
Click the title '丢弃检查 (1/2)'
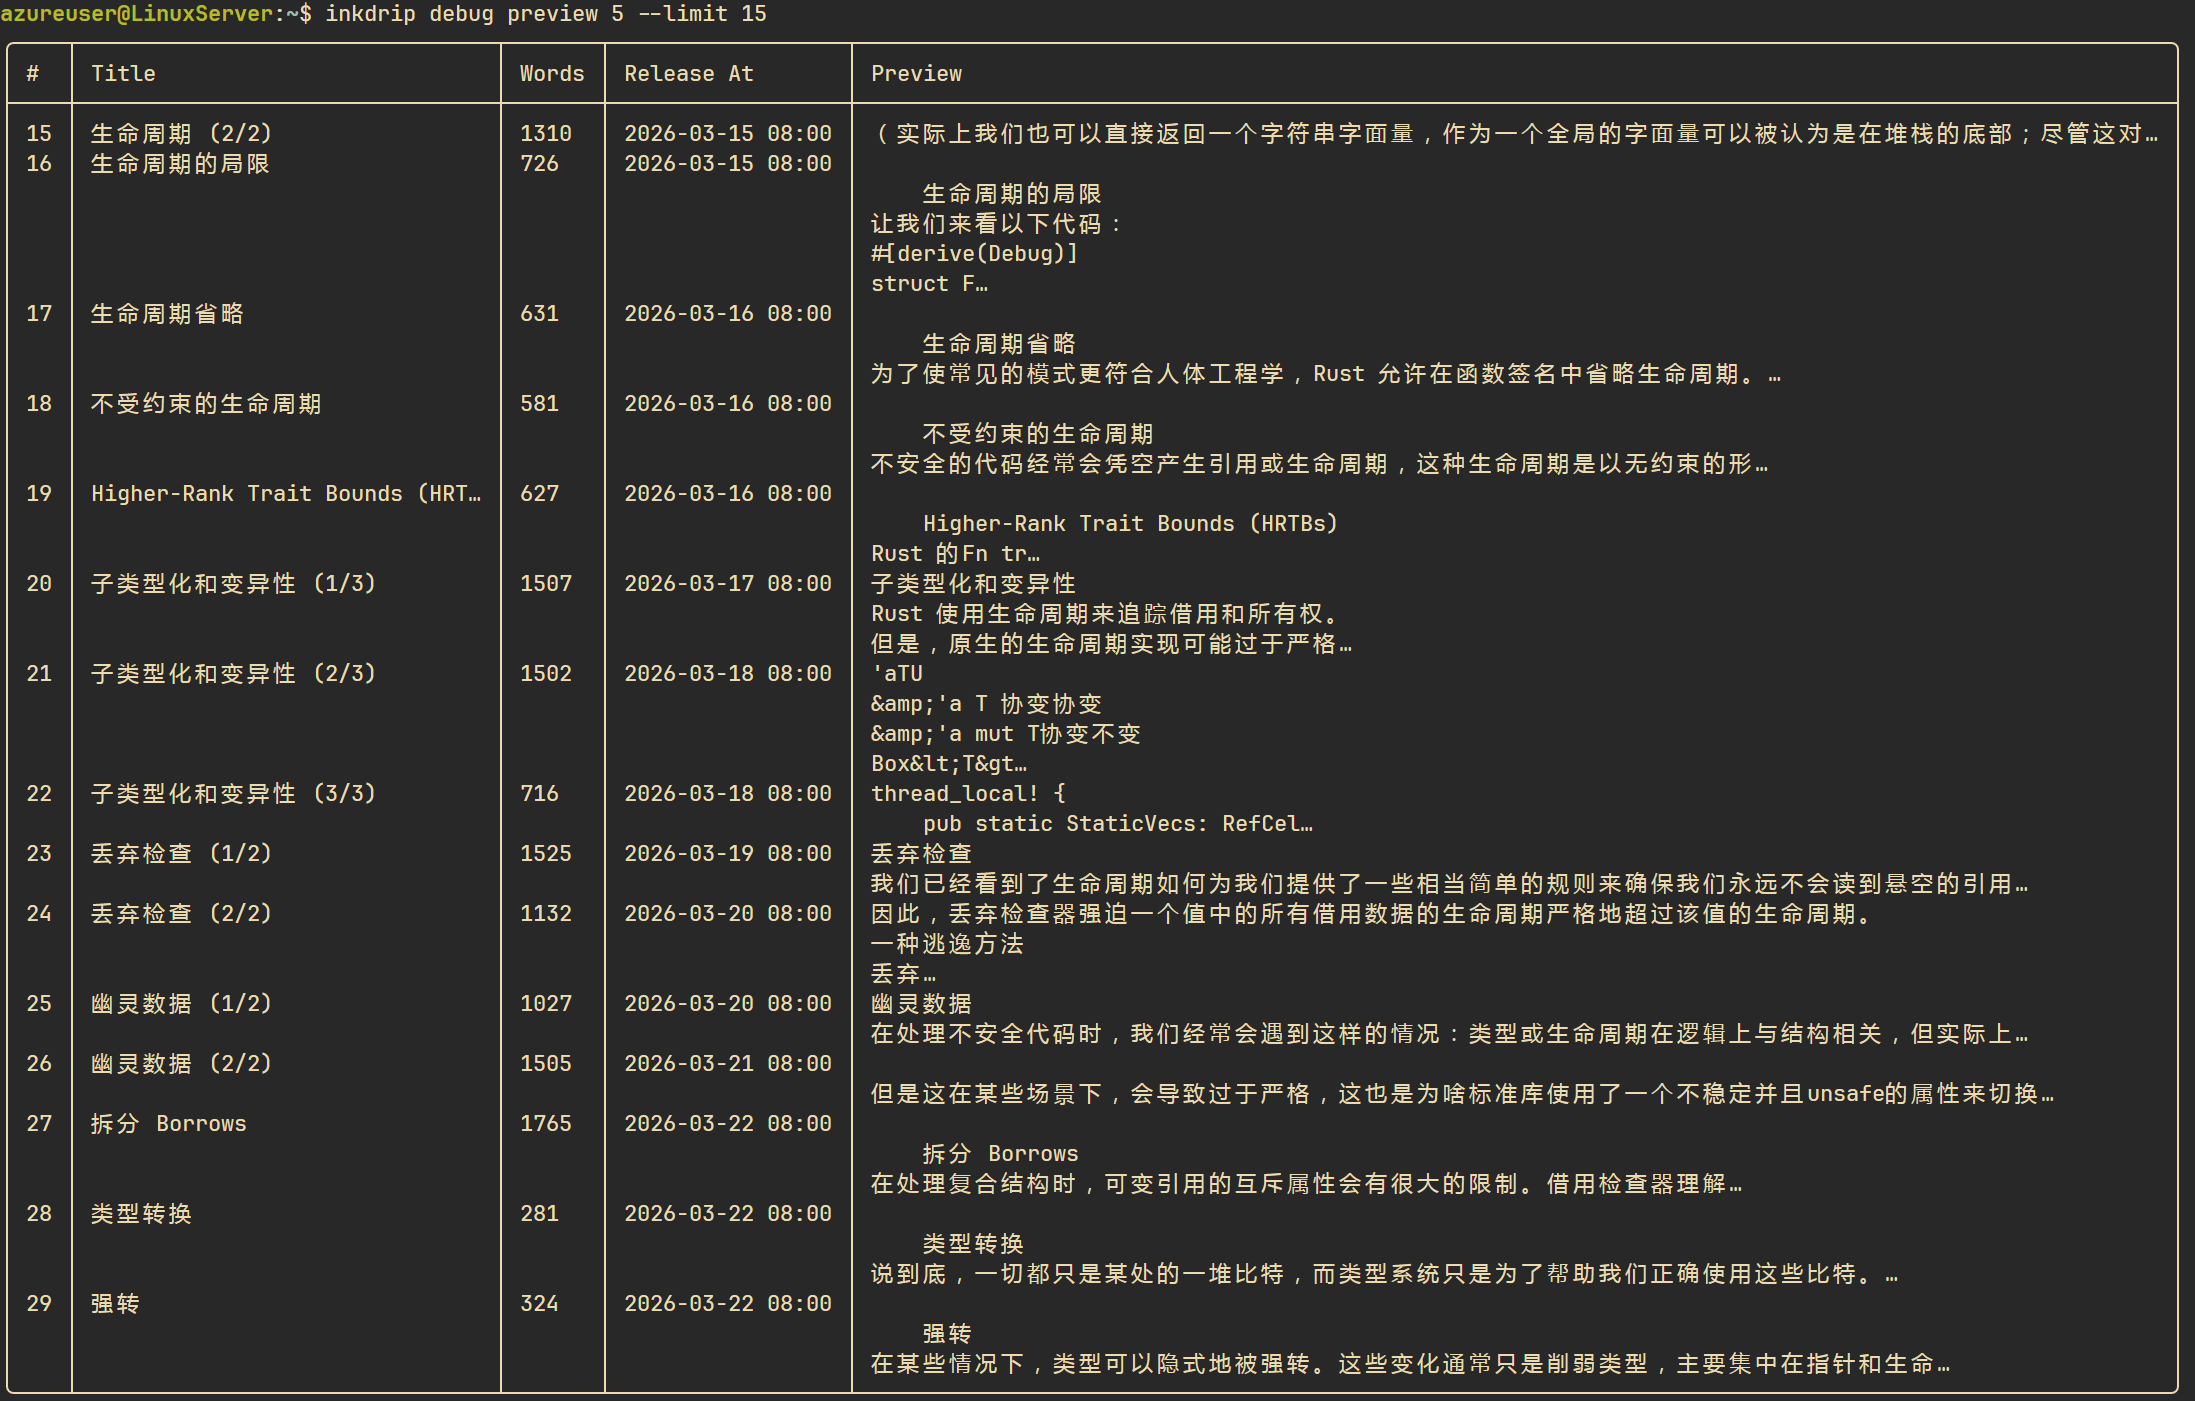[181, 853]
